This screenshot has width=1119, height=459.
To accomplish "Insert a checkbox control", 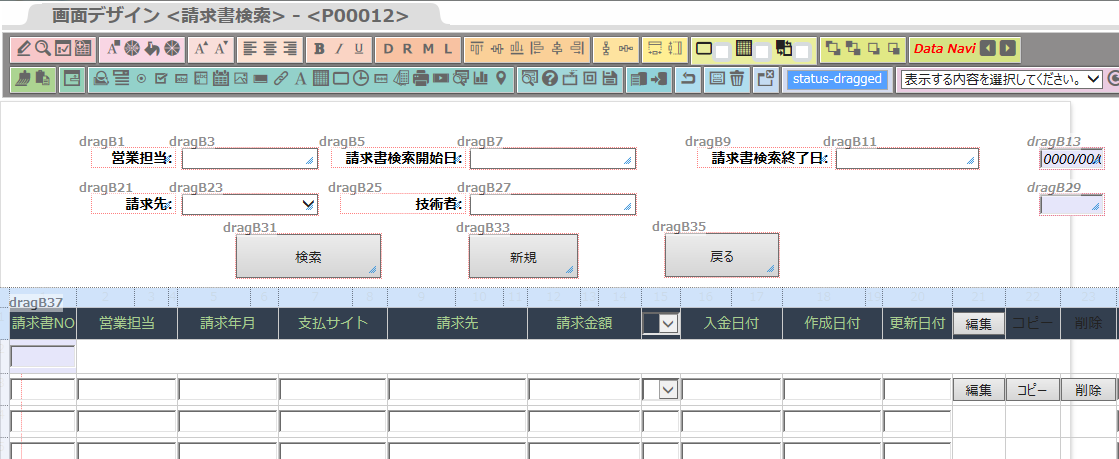I will (x=161, y=79).
